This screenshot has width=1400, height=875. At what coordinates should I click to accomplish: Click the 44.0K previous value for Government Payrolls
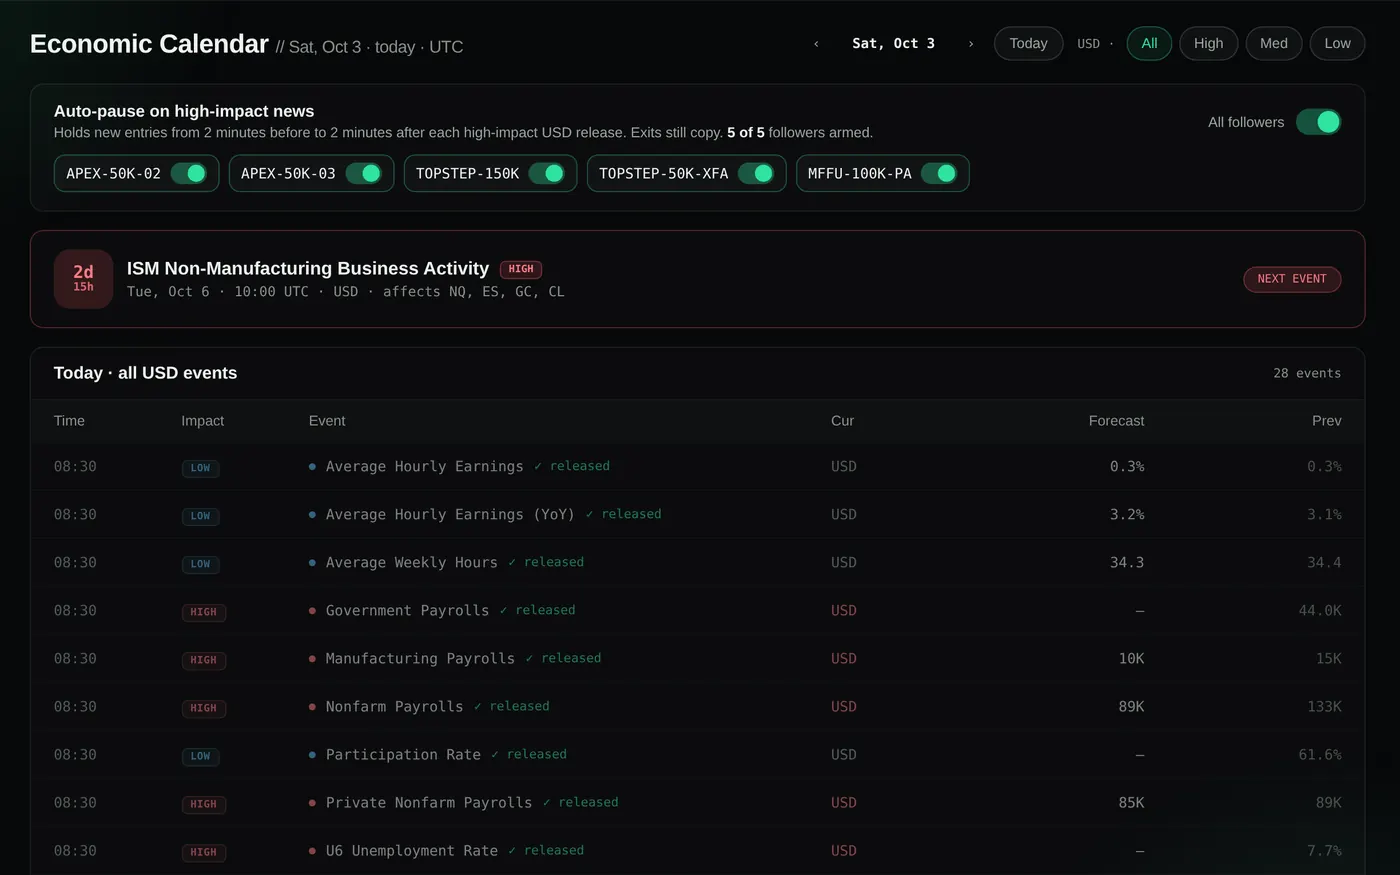1320,611
